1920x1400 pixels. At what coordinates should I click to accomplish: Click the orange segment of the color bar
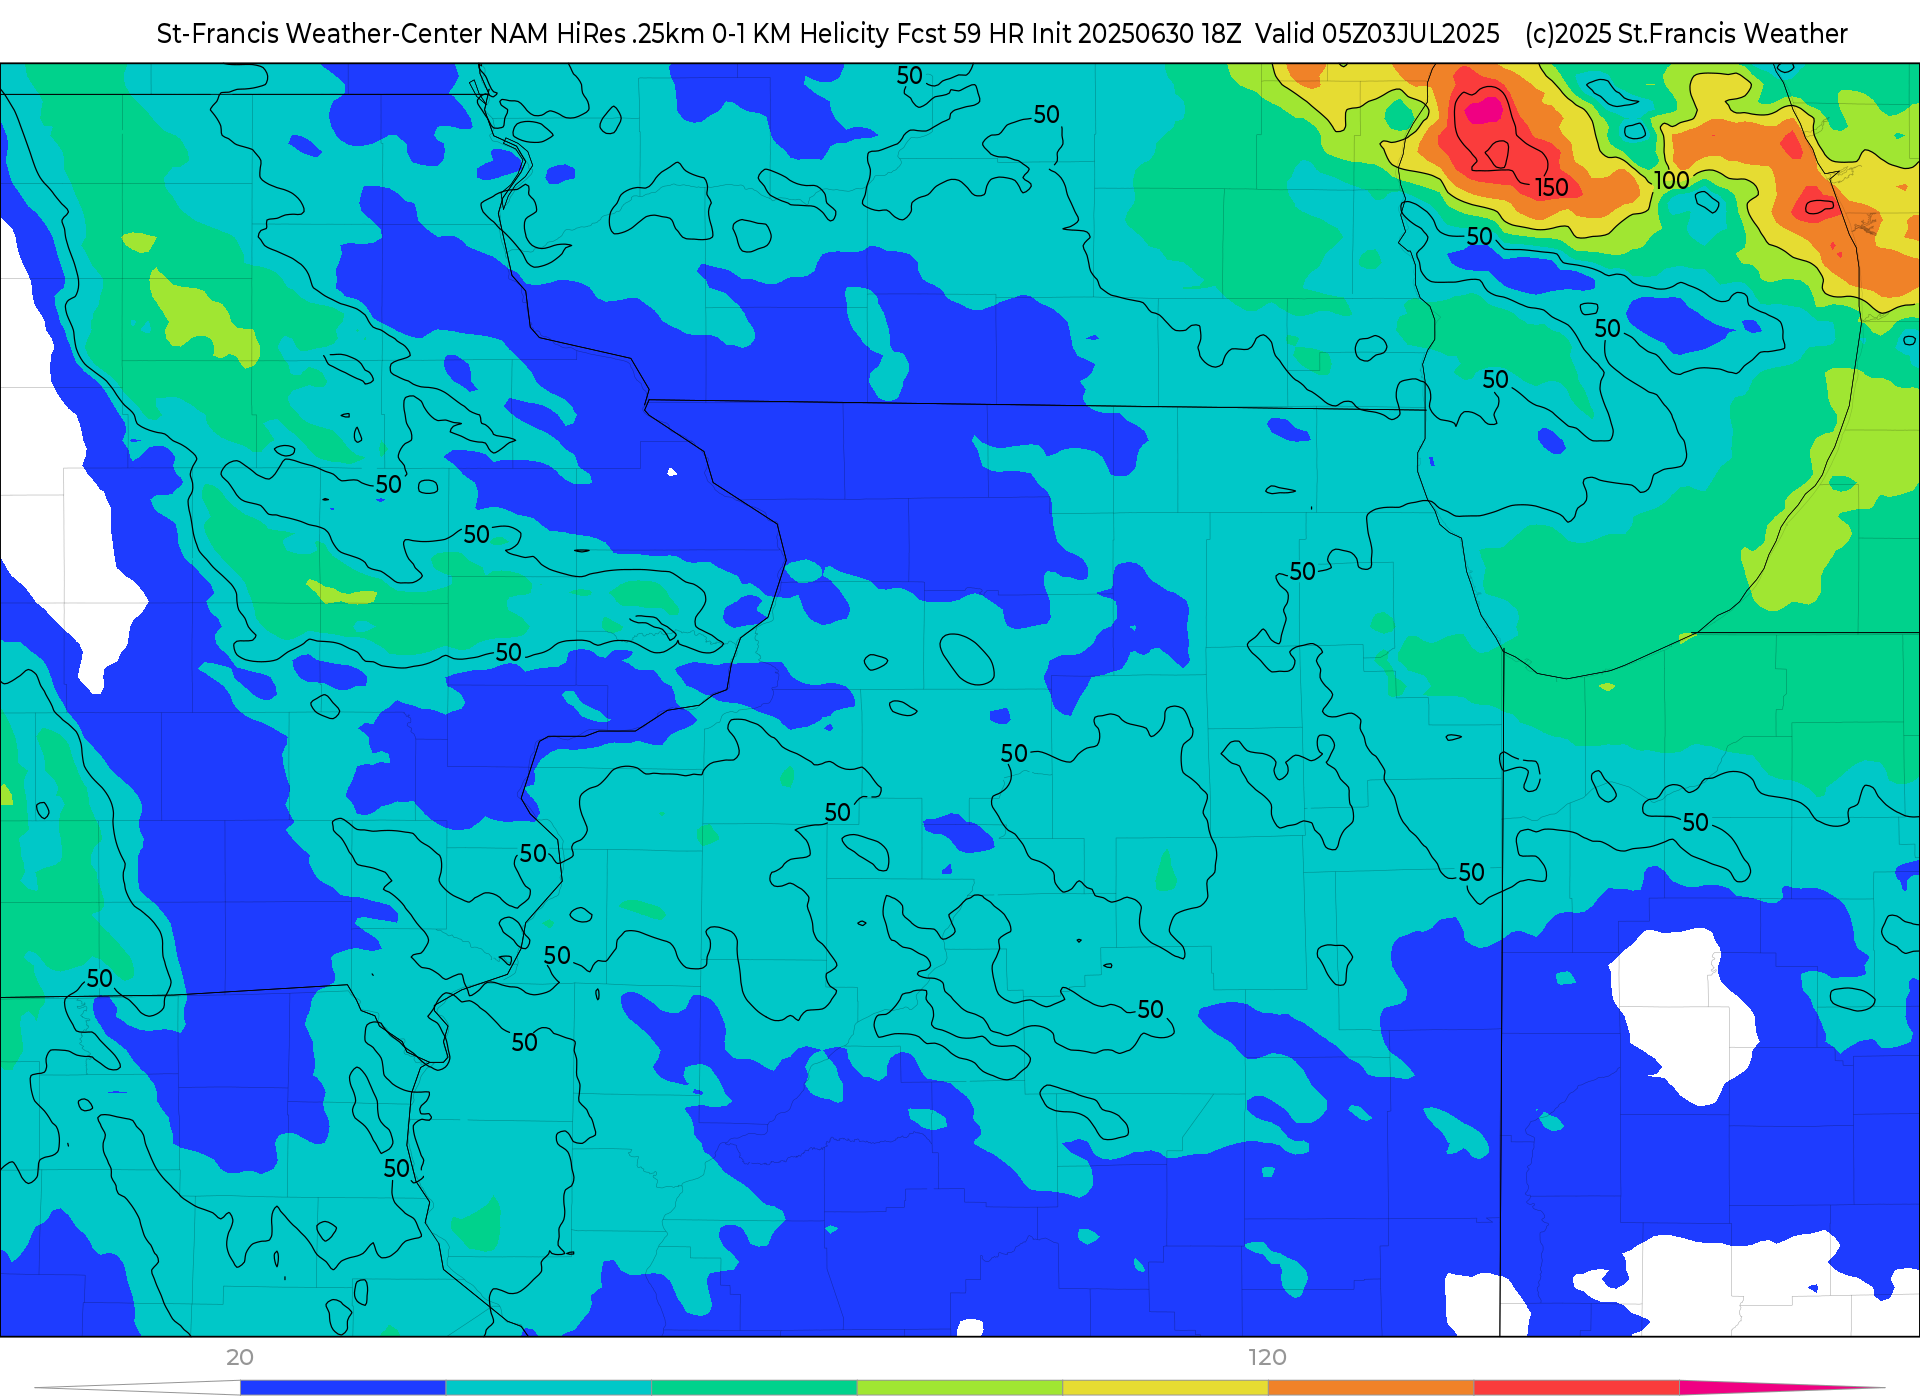tap(1372, 1388)
